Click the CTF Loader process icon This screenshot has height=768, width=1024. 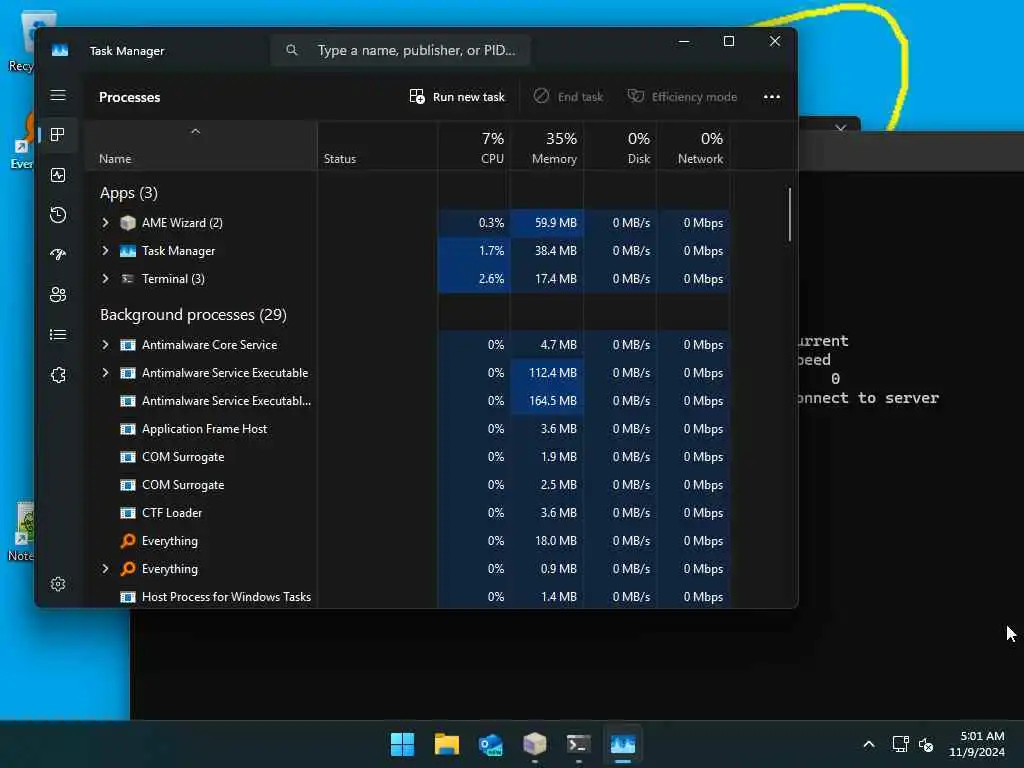128,513
